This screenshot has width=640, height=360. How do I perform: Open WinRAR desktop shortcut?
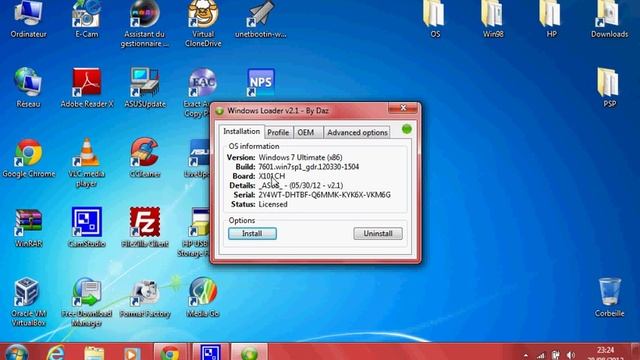tap(28, 228)
